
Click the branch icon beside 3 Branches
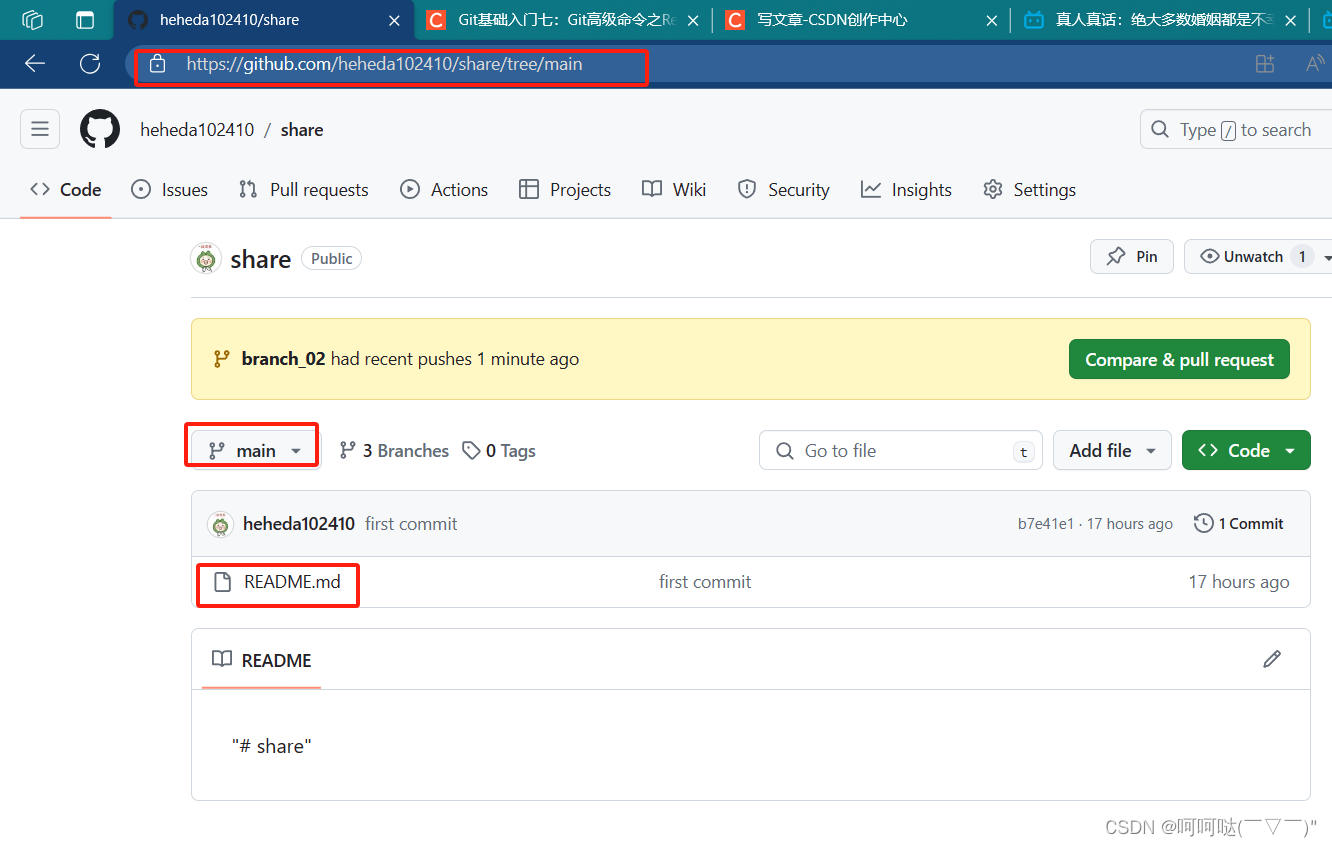click(x=348, y=451)
